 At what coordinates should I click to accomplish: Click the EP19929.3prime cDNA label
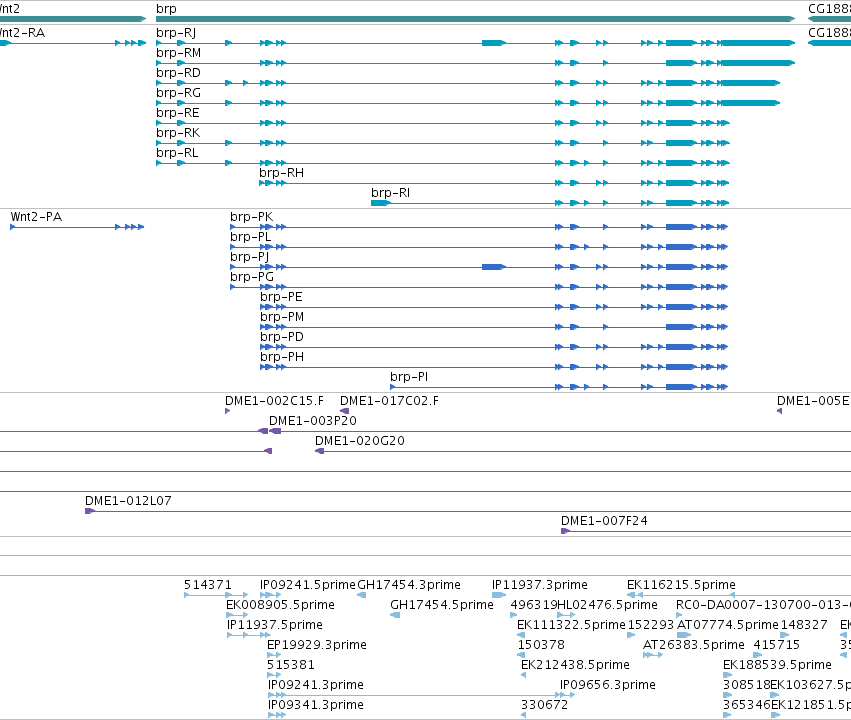point(317,645)
